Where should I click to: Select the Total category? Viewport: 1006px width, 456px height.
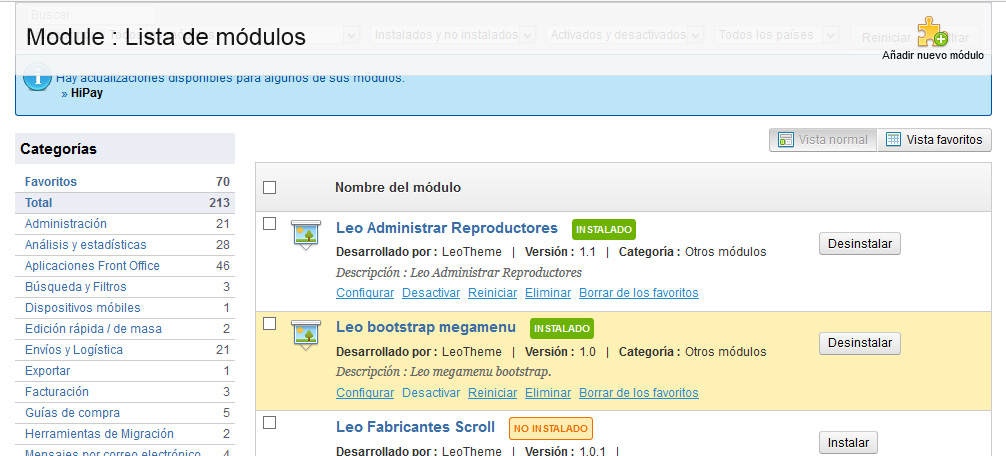point(125,203)
